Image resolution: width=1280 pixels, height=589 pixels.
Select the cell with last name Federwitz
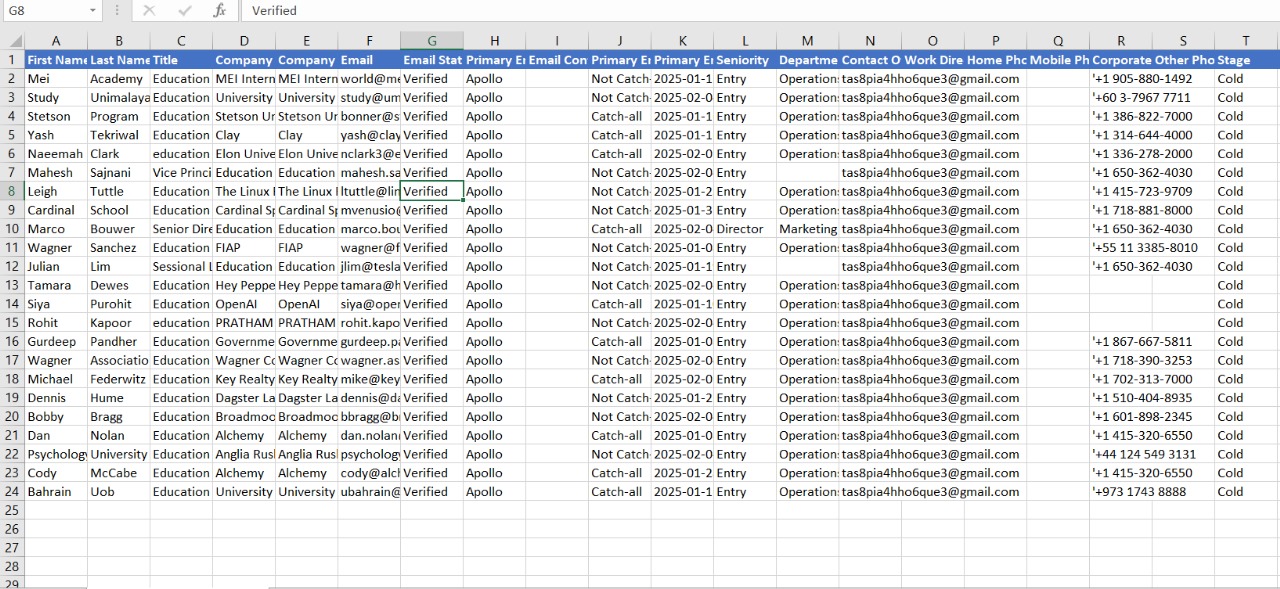coord(118,379)
